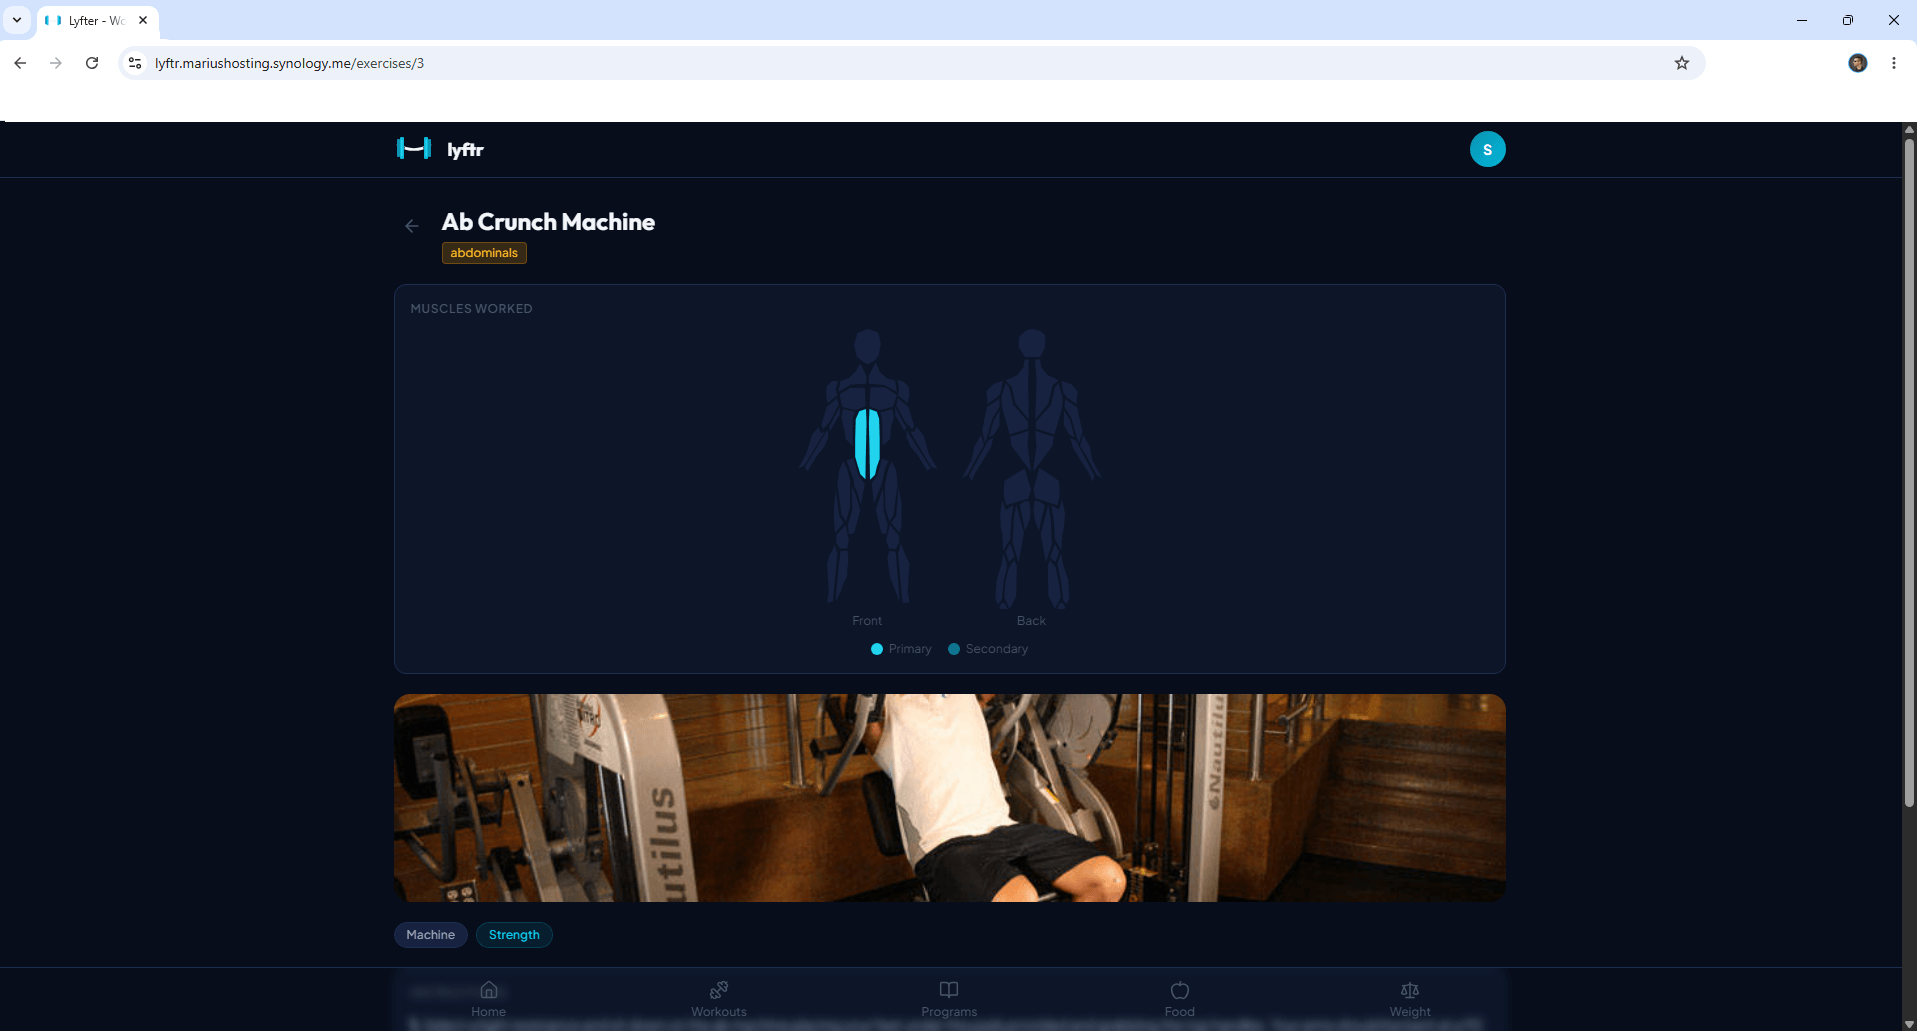This screenshot has width=1917, height=1031.
Task: Click the abdominals muscle tag
Action: click(x=484, y=253)
